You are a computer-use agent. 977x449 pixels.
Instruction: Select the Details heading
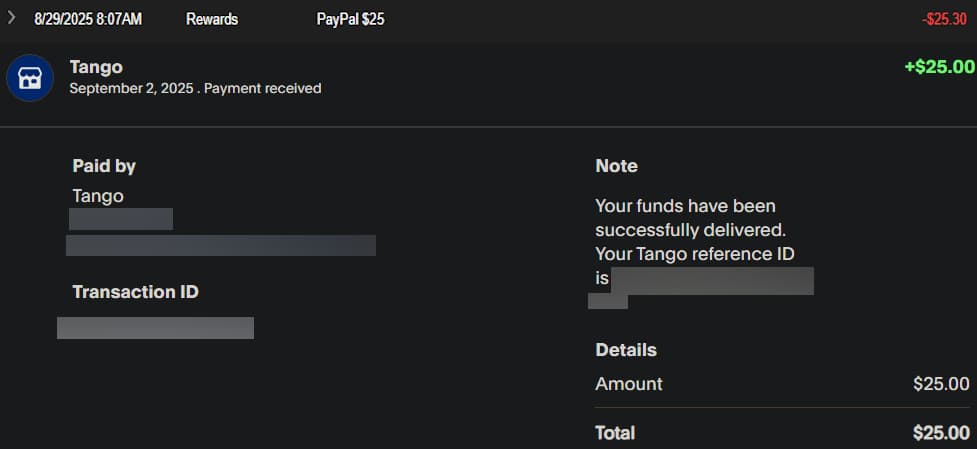(x=626, y=350)
